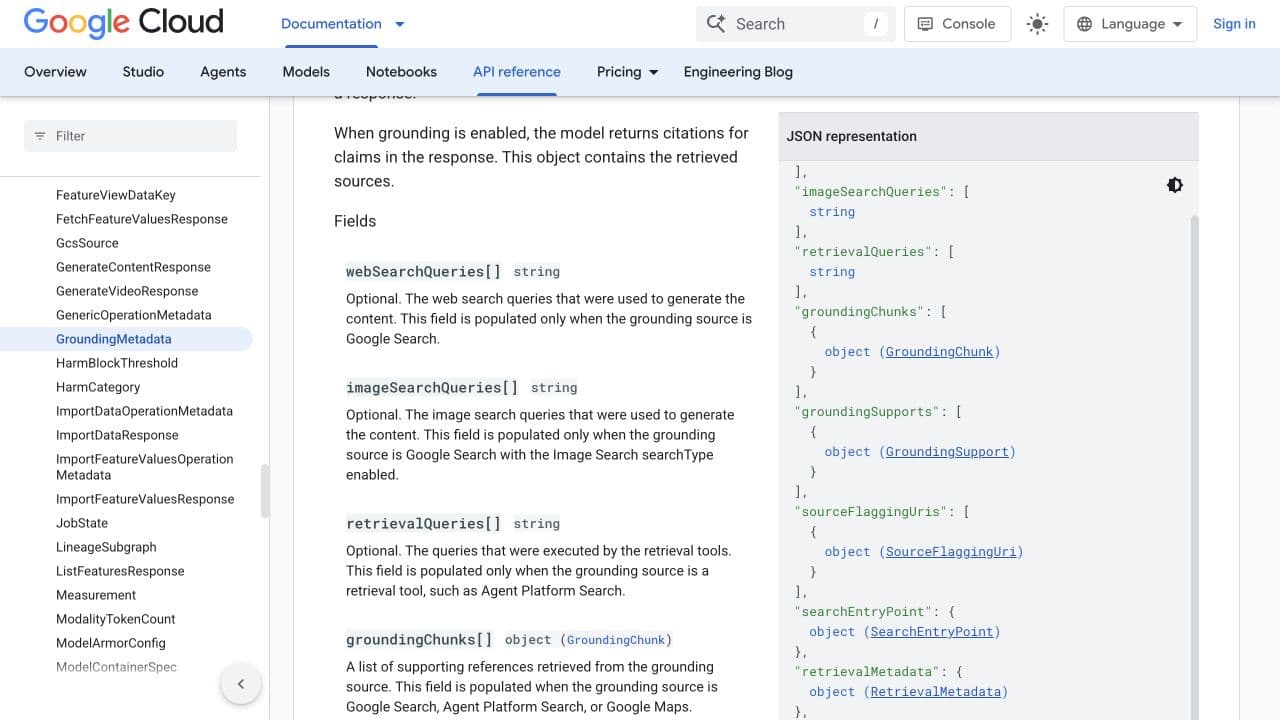
Task: Follow the GroundingSupport link in the JSON
Action: tap(947, 452)
